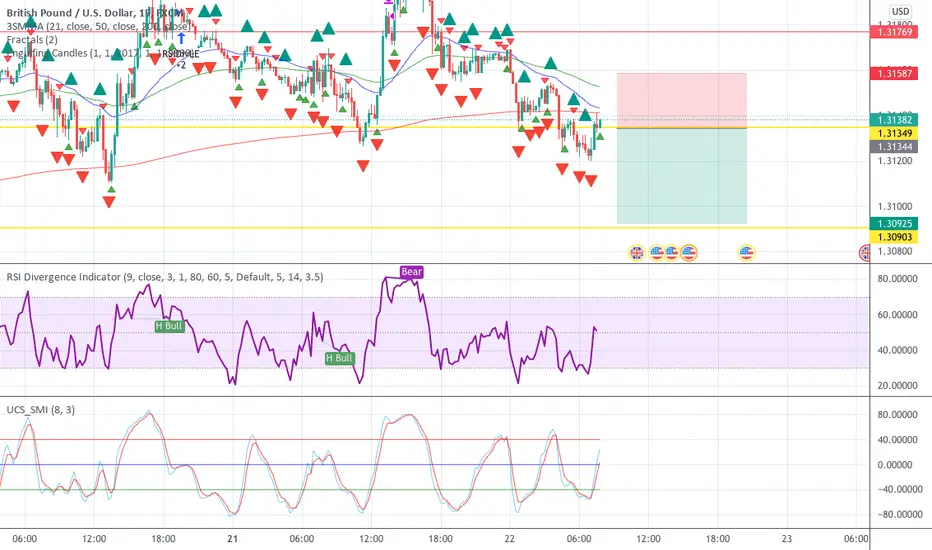Click the green 1.30925 price label
The image size is (932, 550).
pyautogui.click(x=895, y=224)
